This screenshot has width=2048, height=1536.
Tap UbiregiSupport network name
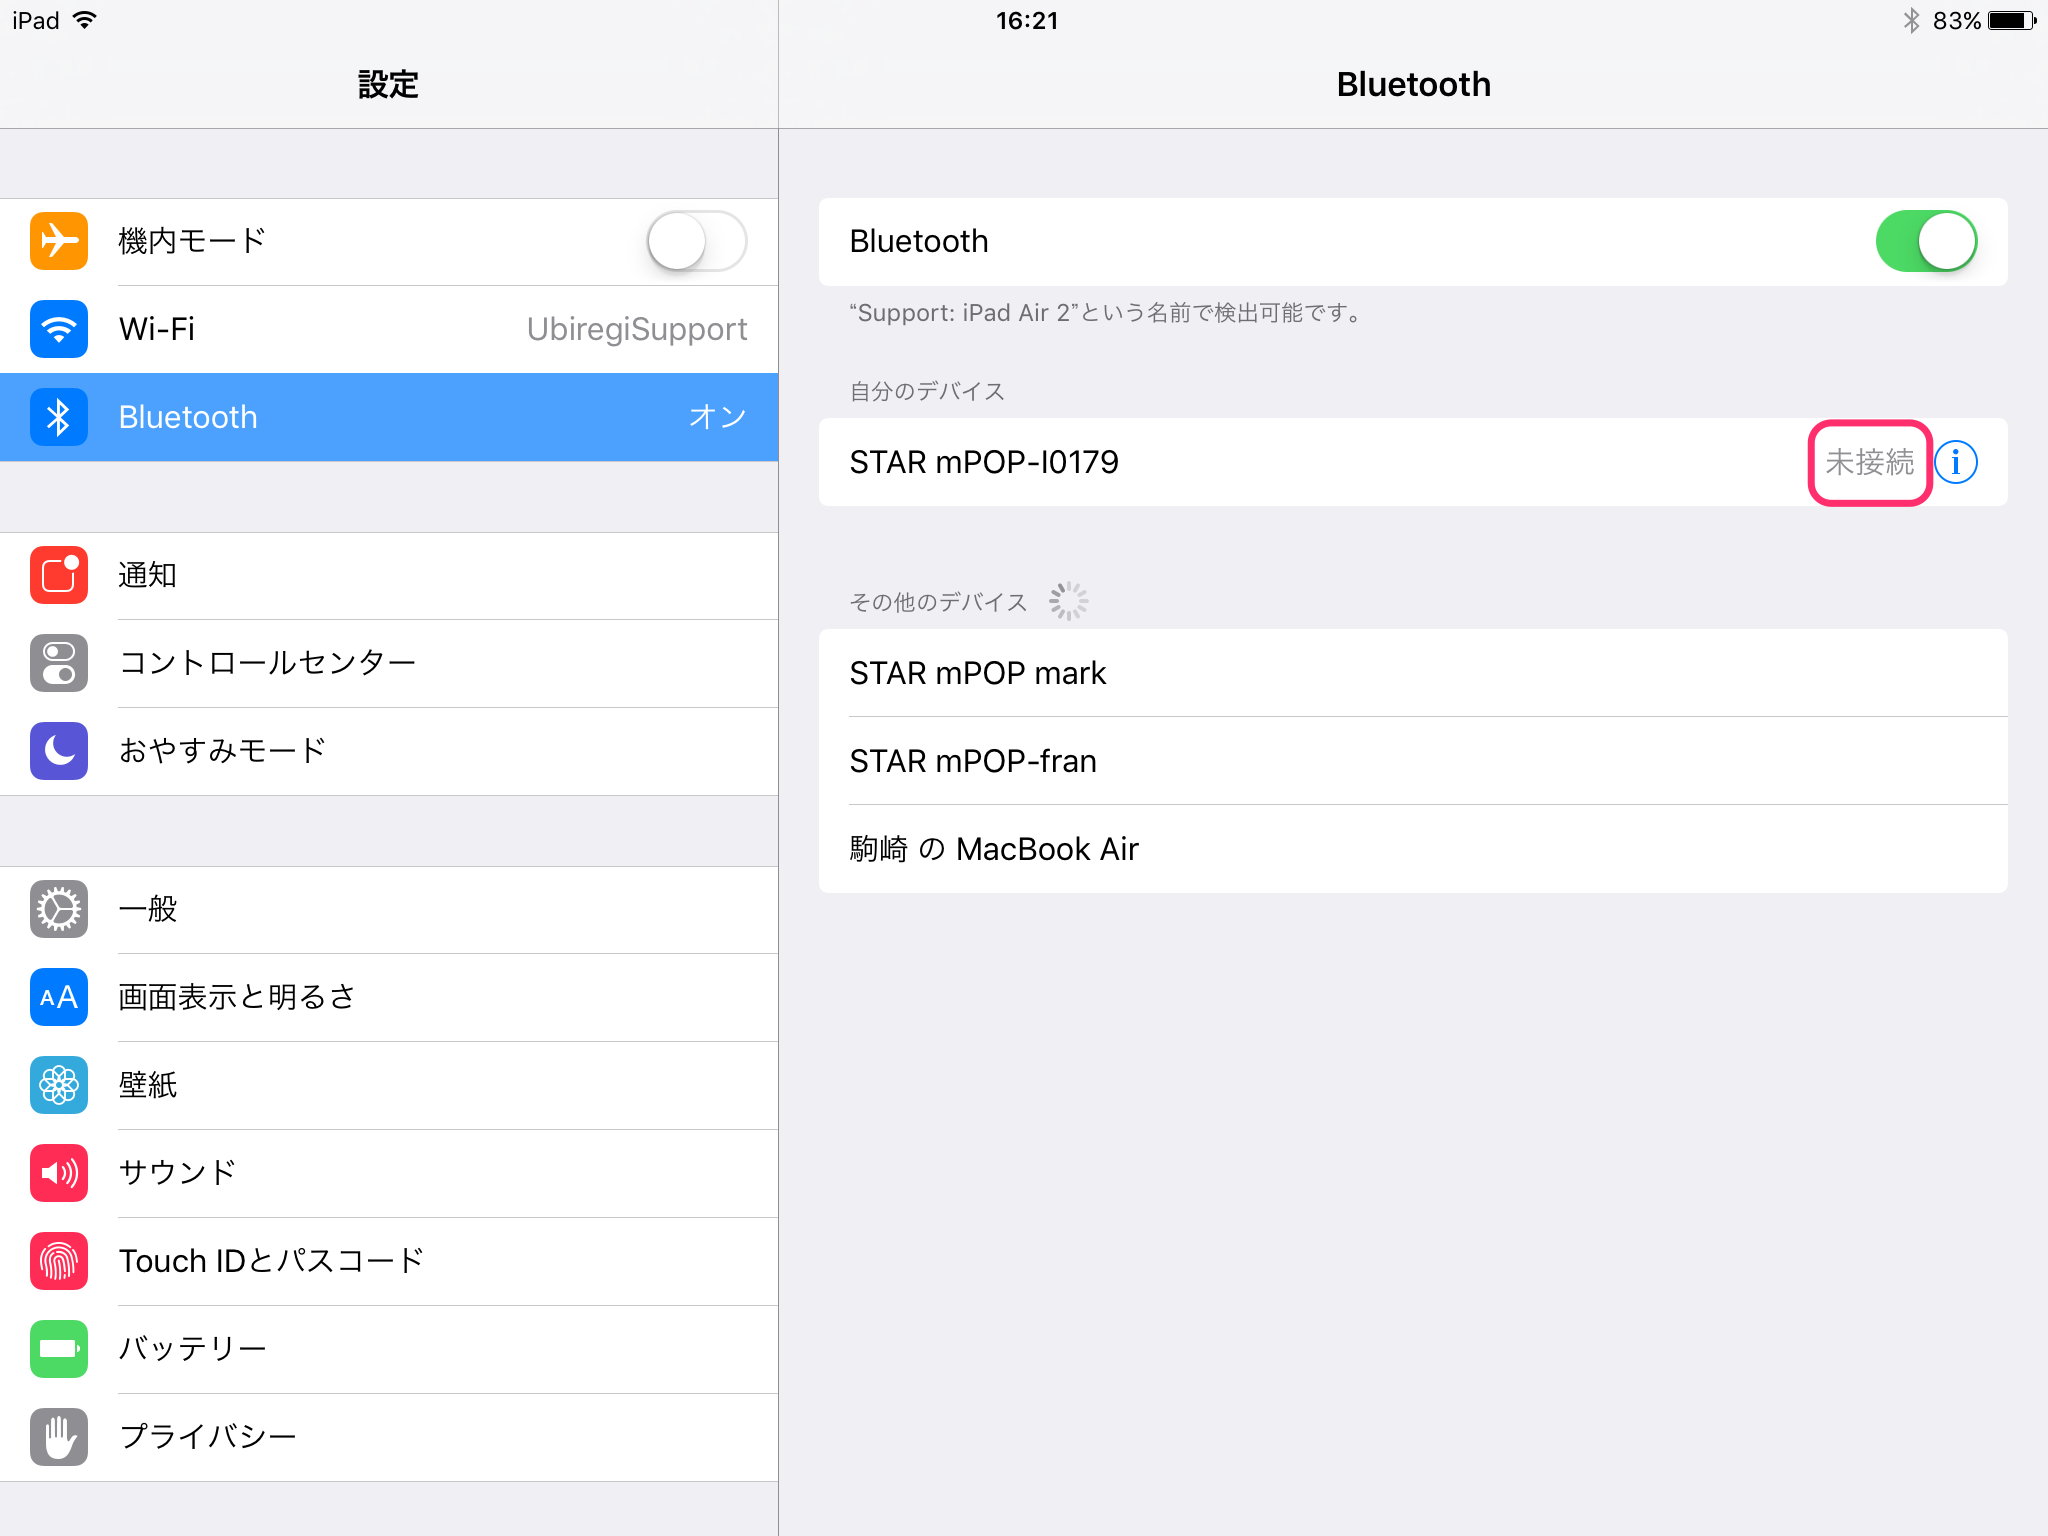637,329
